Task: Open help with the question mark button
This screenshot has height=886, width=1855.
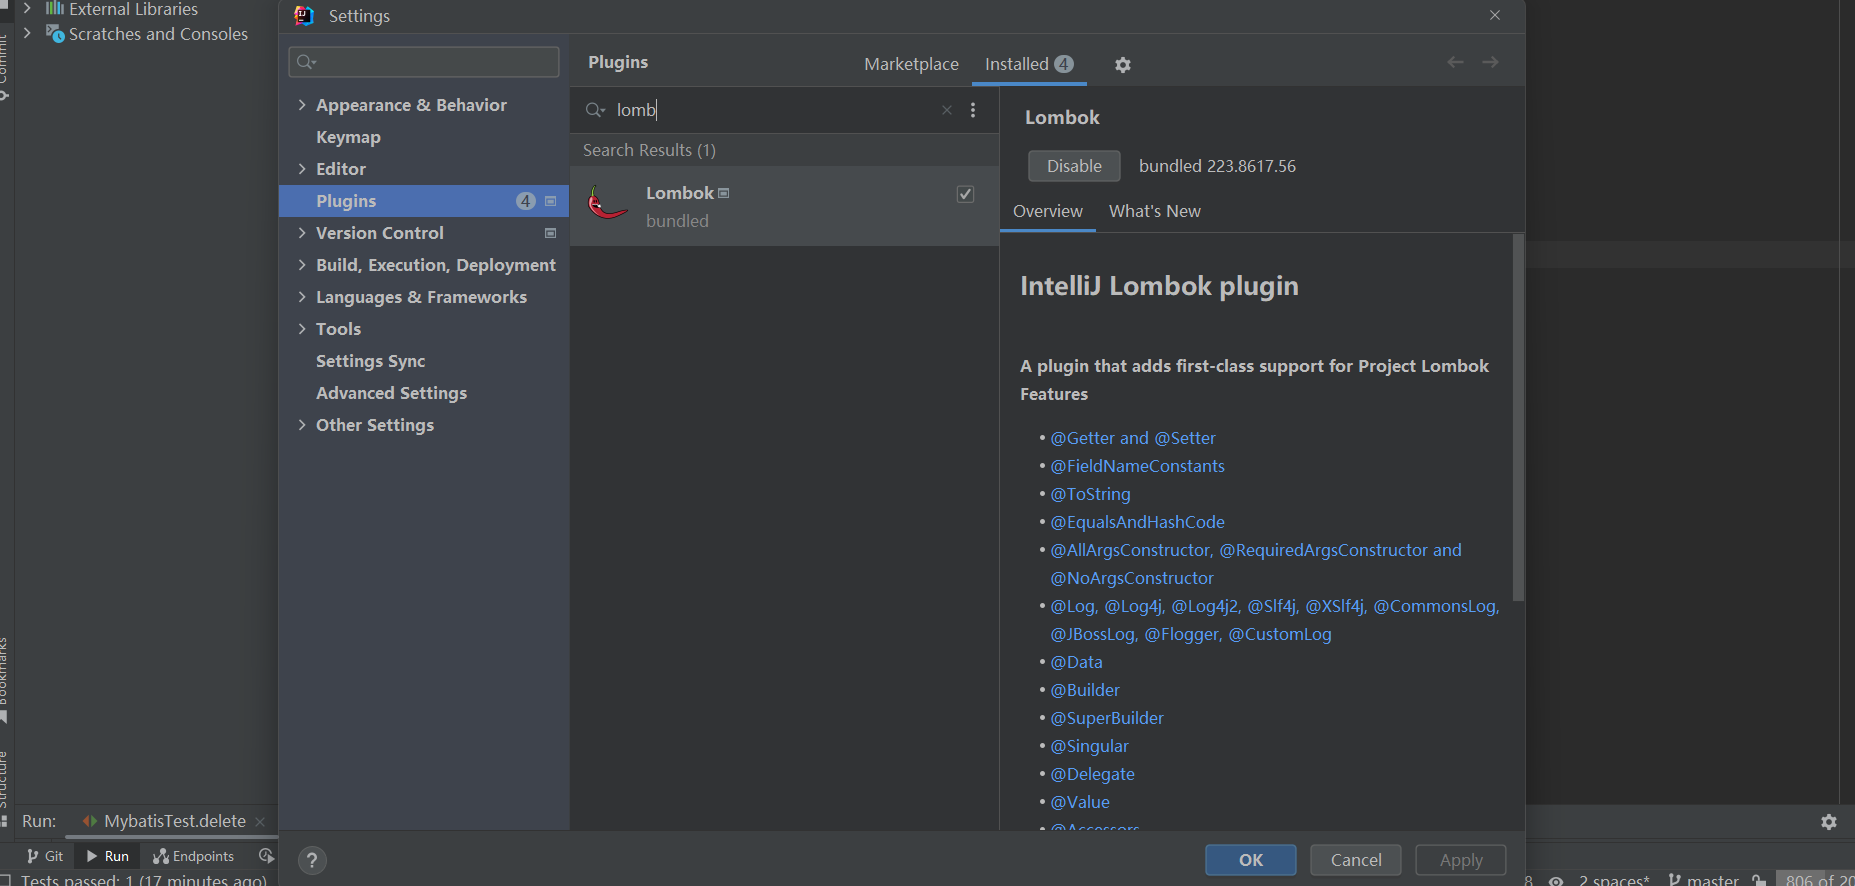Action: [x=312, y=860]
